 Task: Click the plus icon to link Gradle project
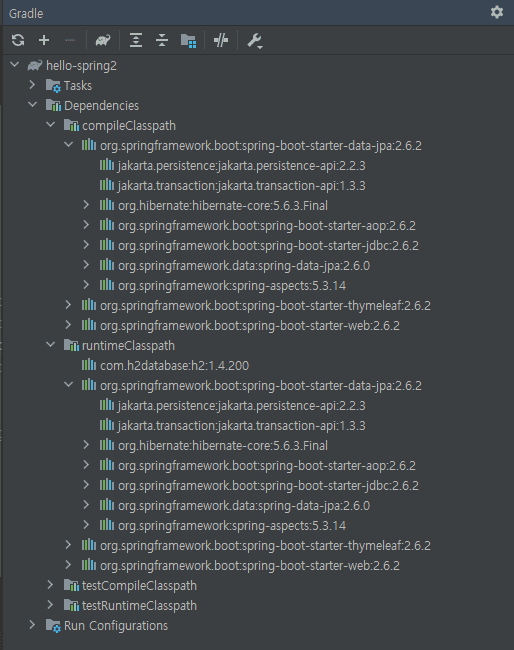pos(44,40)
